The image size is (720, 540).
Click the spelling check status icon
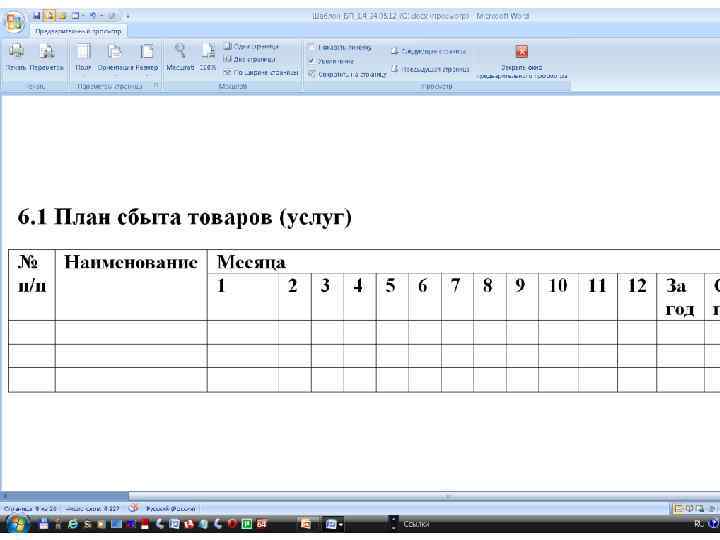(x=134, y=508)
